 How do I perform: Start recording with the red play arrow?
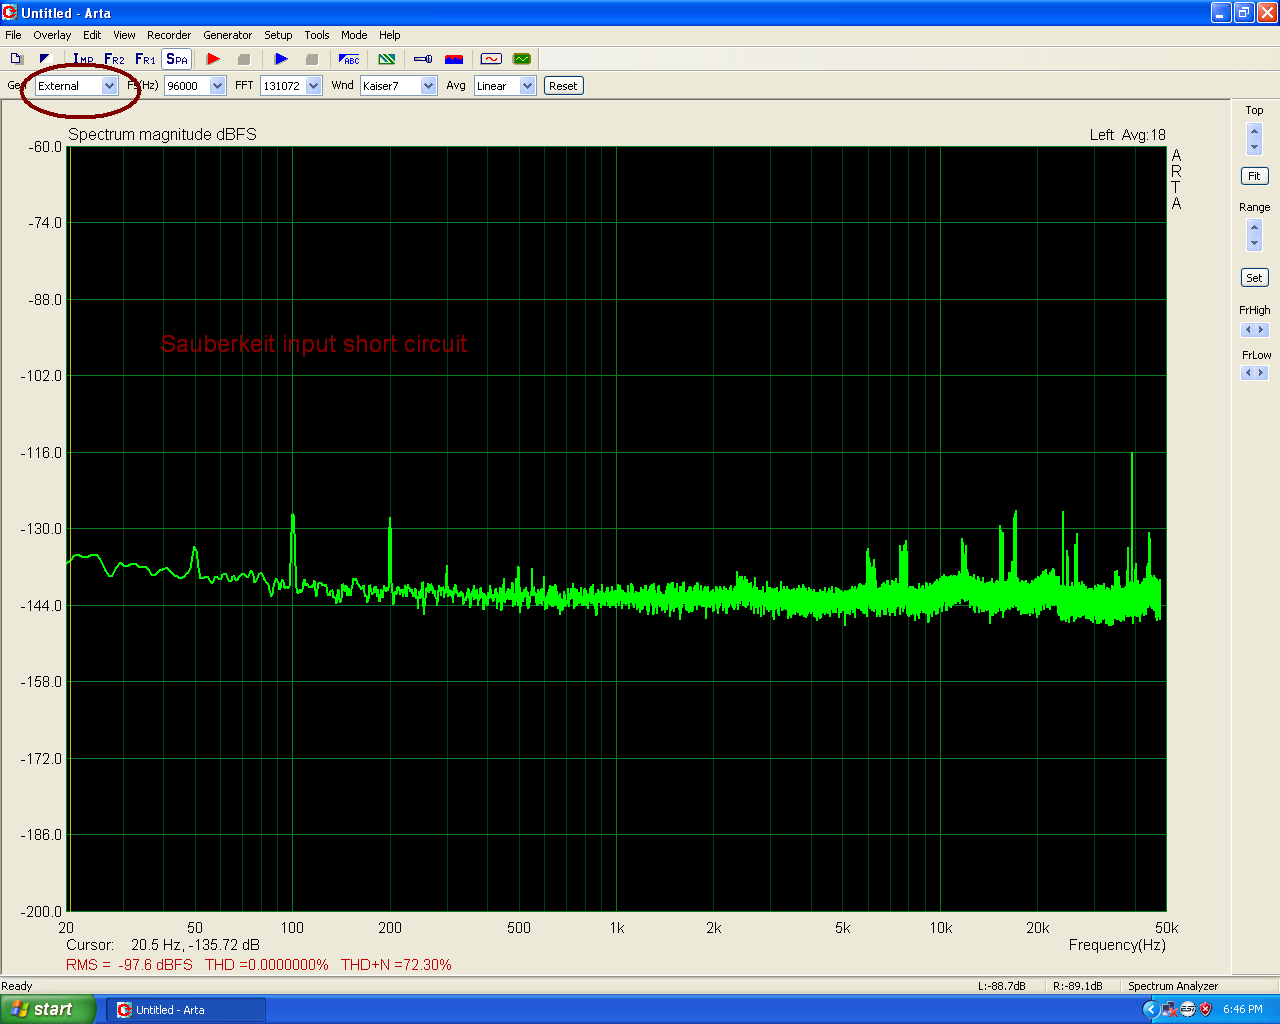(x=213, y=59)
